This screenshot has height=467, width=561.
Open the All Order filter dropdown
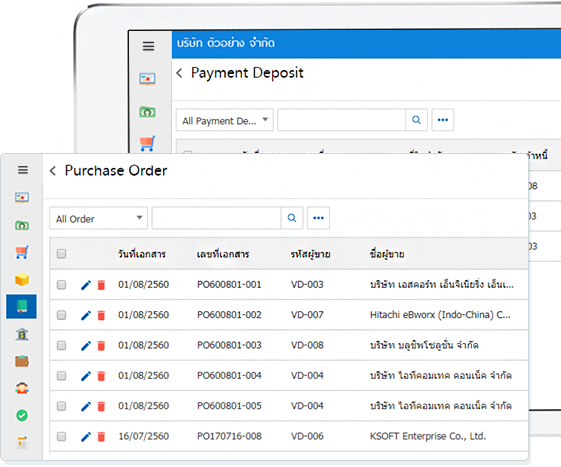pos(98,218)
